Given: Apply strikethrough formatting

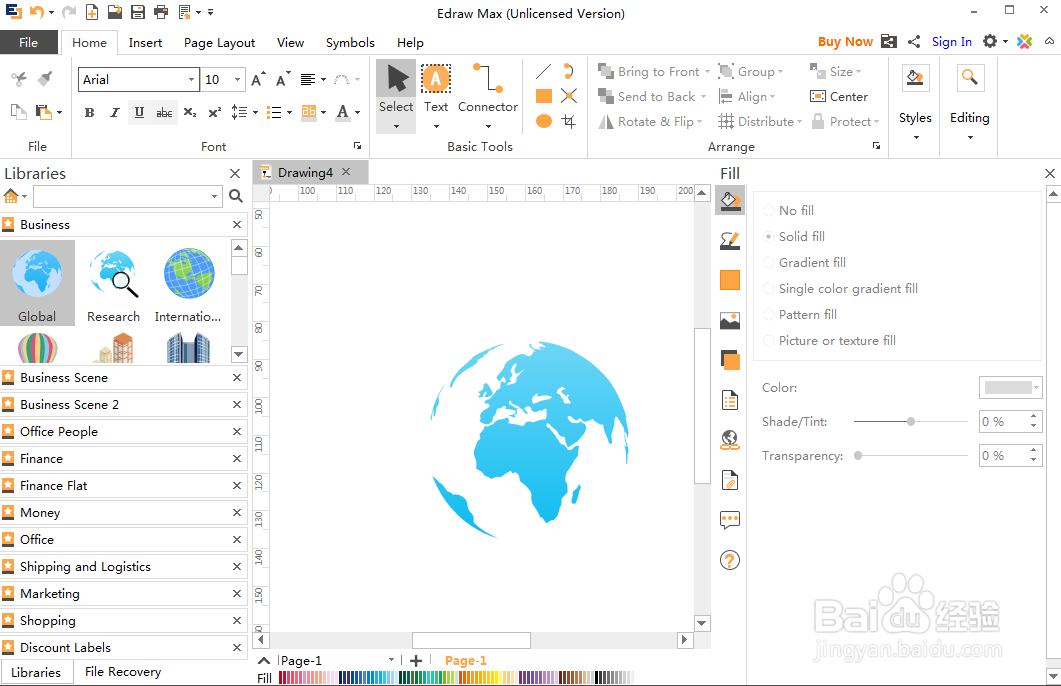Looking at the screenshot, I should coord(164,112).
